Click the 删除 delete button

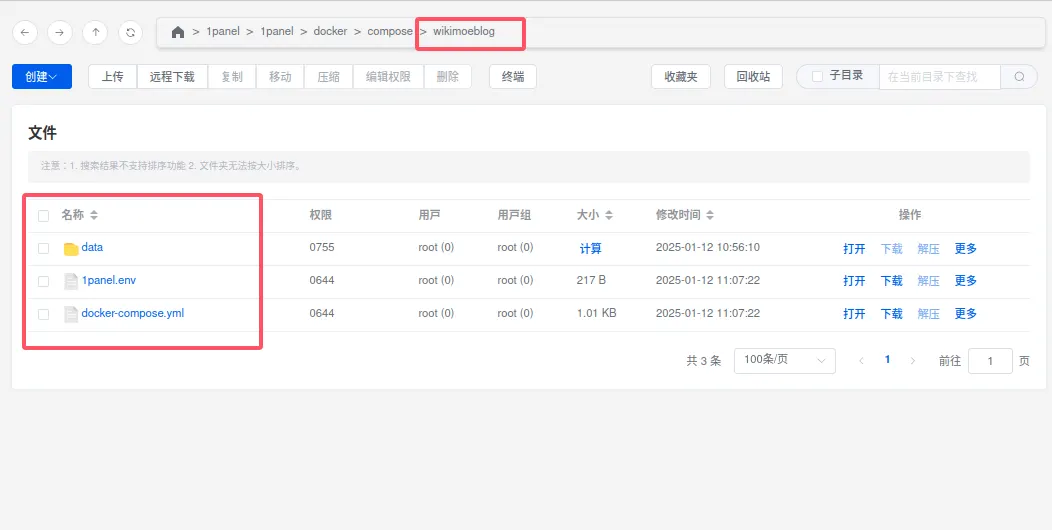(x=448, y=76)
